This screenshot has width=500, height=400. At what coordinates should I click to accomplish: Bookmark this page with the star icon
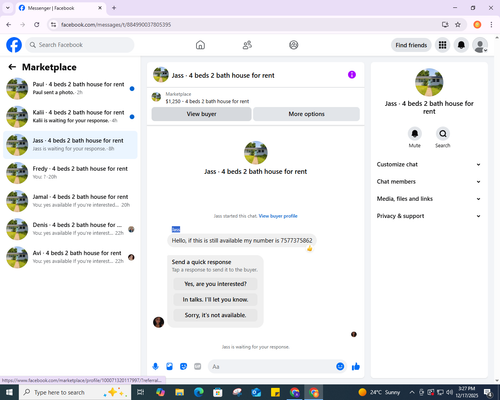[x=458, y=24]
